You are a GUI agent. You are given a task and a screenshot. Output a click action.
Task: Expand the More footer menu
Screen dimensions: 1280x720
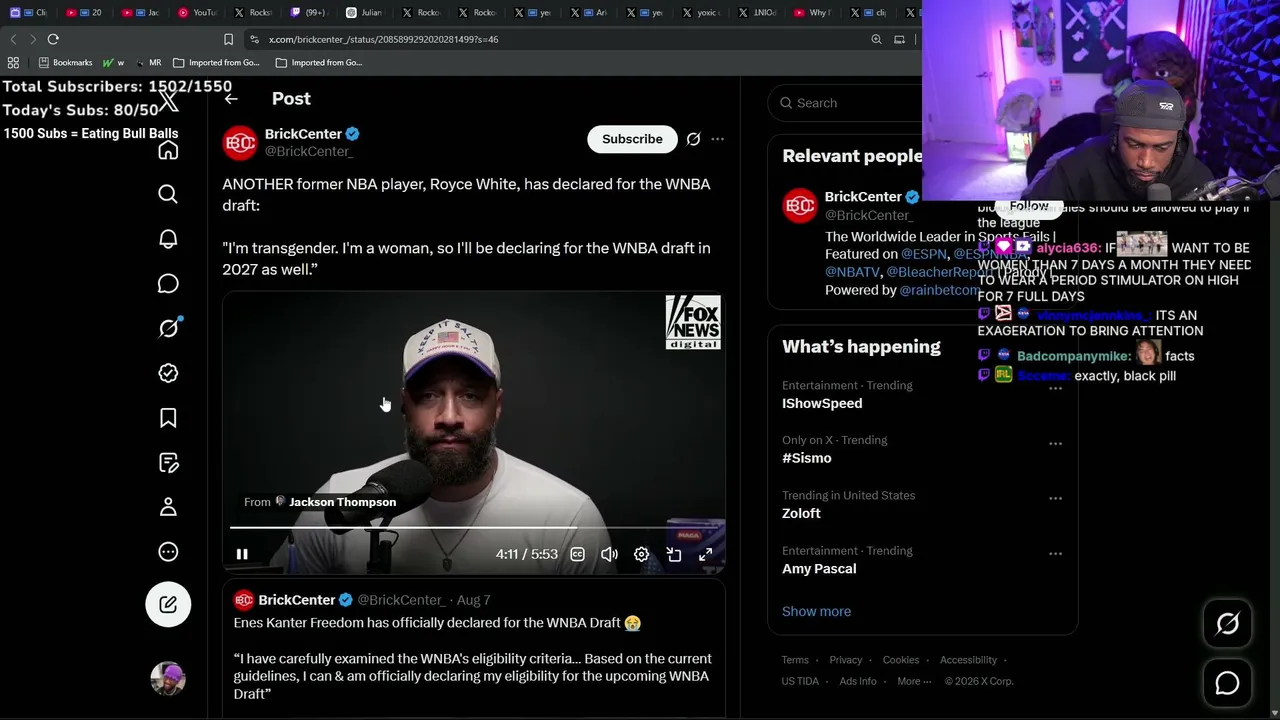pyautogui.click(x=913, y=681)
